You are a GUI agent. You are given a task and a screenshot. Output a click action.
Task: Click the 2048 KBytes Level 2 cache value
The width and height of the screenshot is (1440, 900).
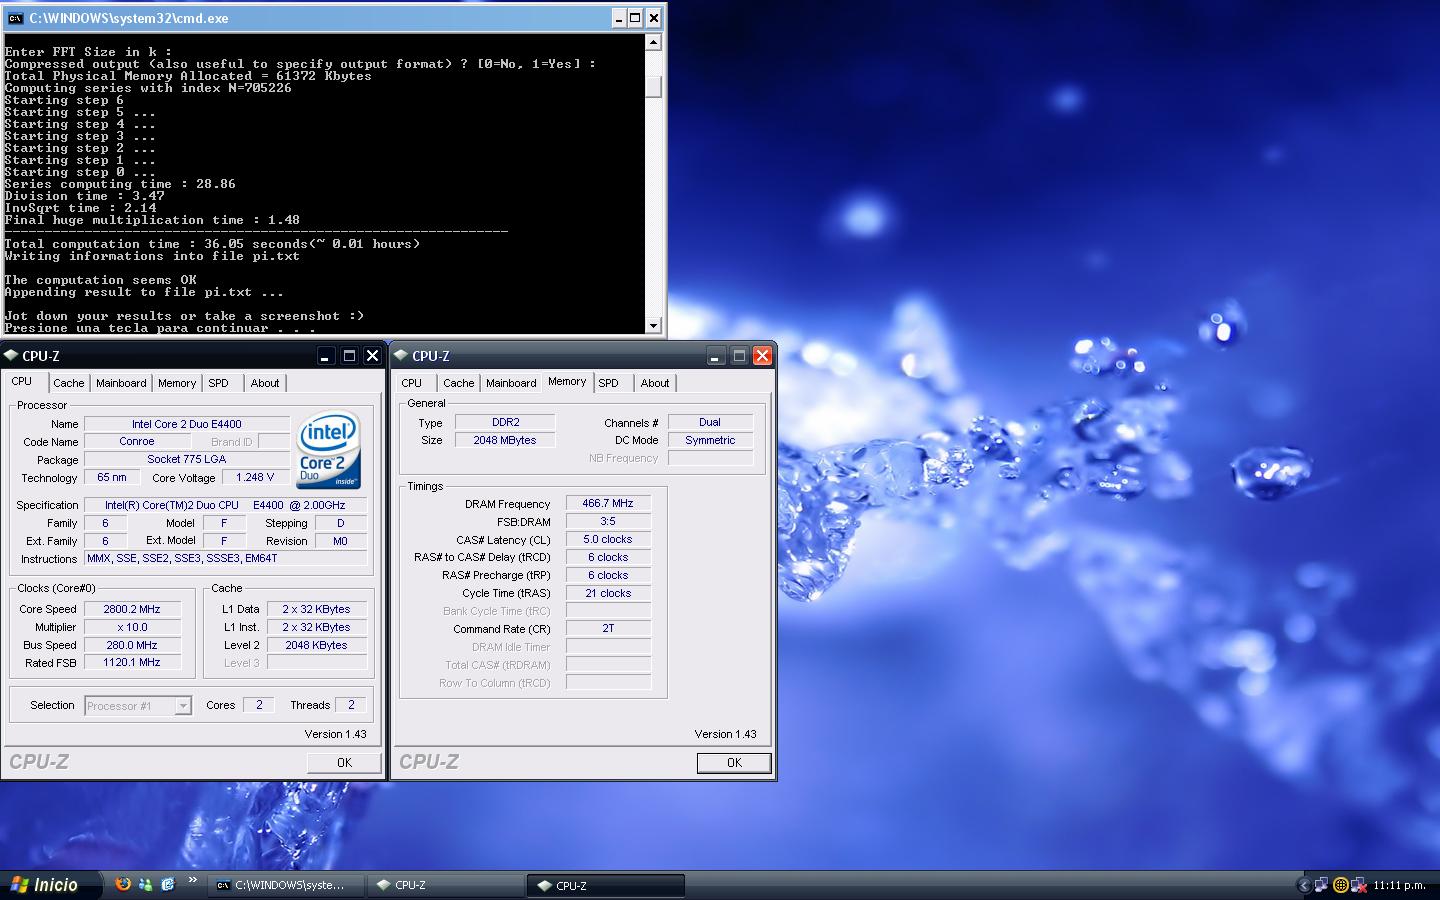pyautogui.click(x=316, y=645)
